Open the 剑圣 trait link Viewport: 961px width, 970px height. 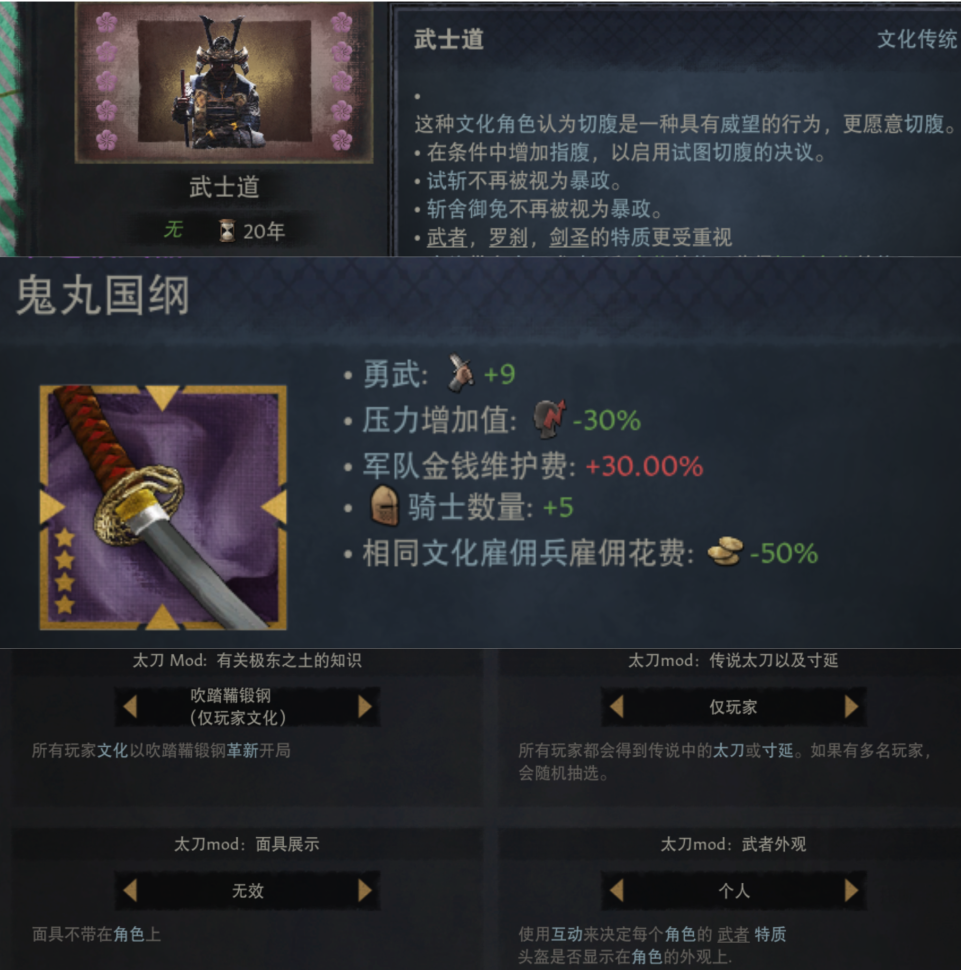[569, 237]
